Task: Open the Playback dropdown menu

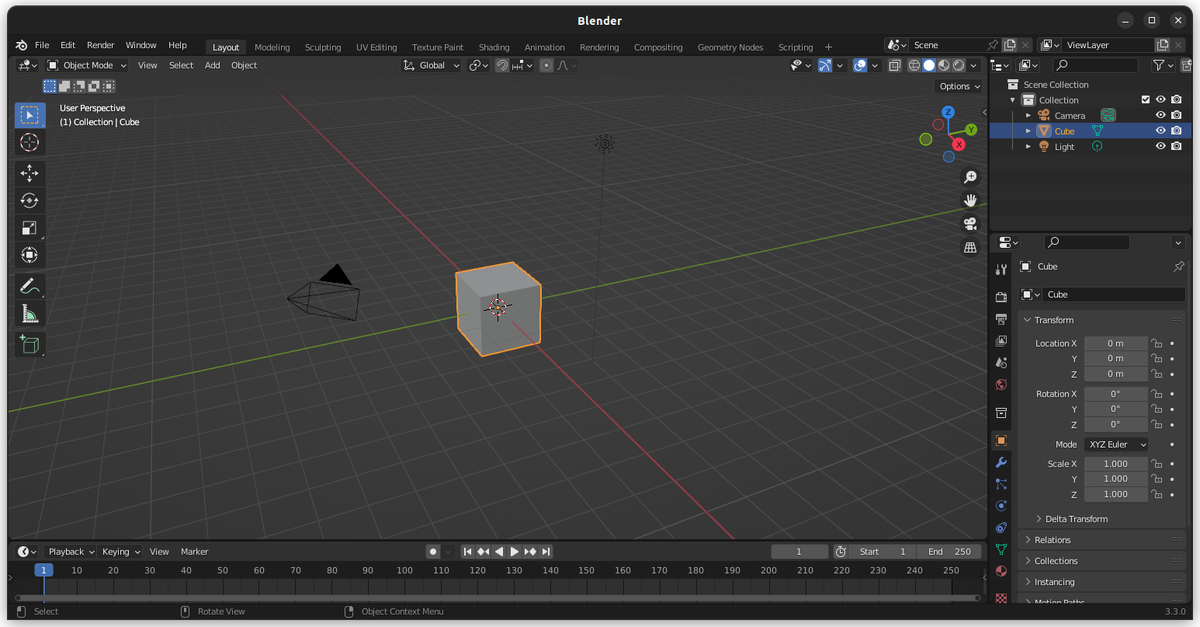Action: (71, 551)
